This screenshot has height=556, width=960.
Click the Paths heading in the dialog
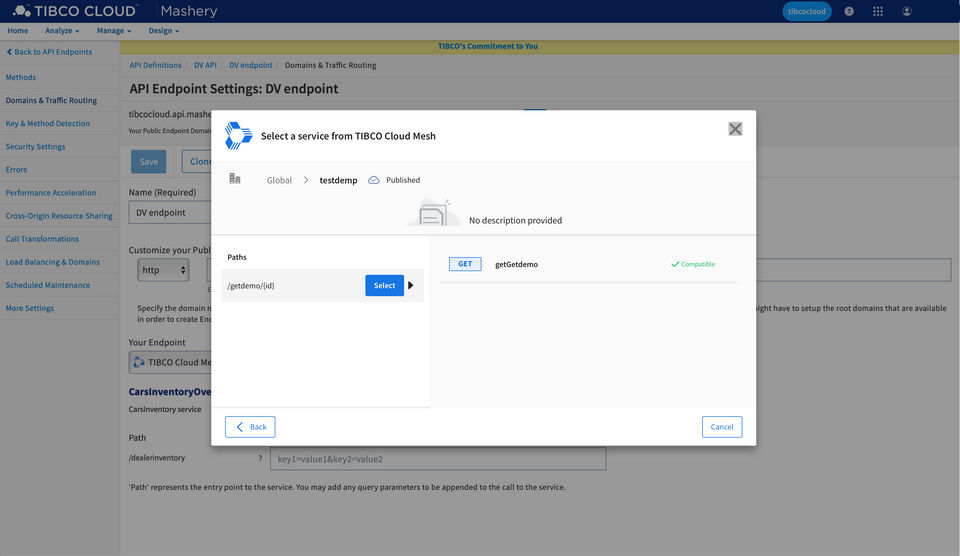pyautogui.click(x=237, y=257)
